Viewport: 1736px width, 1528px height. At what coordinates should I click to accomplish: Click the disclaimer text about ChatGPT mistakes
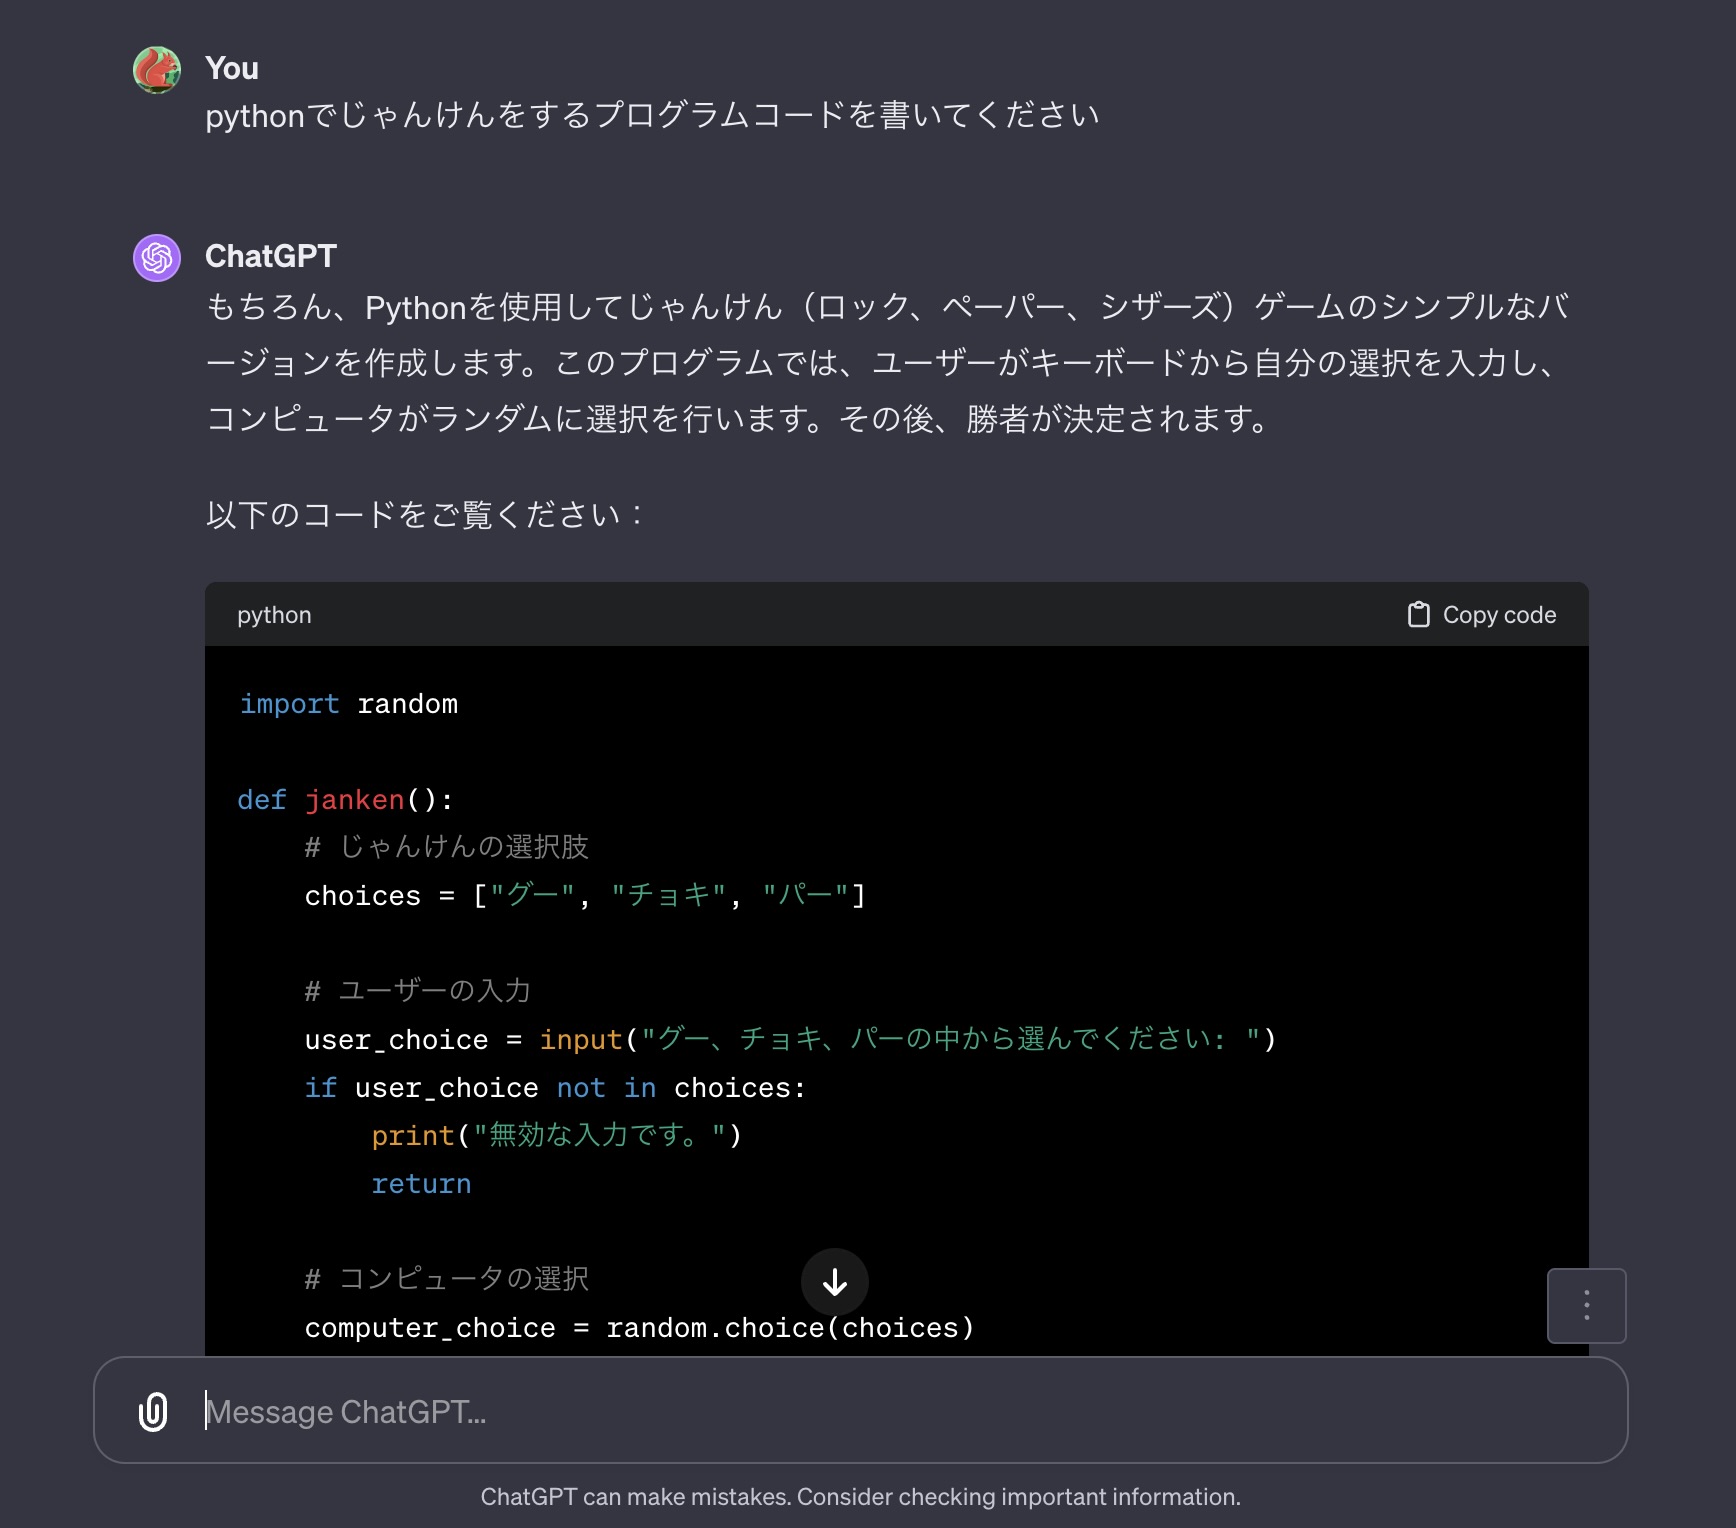click(864, 1496)
